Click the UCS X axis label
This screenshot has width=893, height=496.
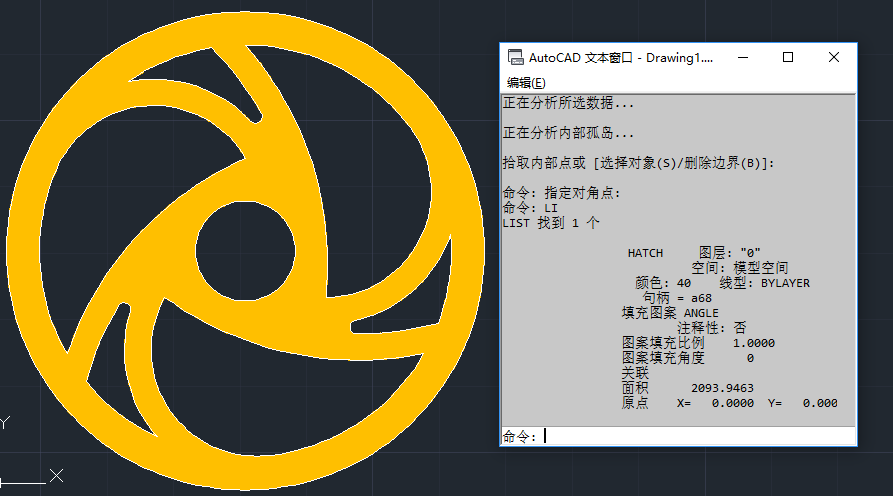pyautogui.click(x=57, y=476)
